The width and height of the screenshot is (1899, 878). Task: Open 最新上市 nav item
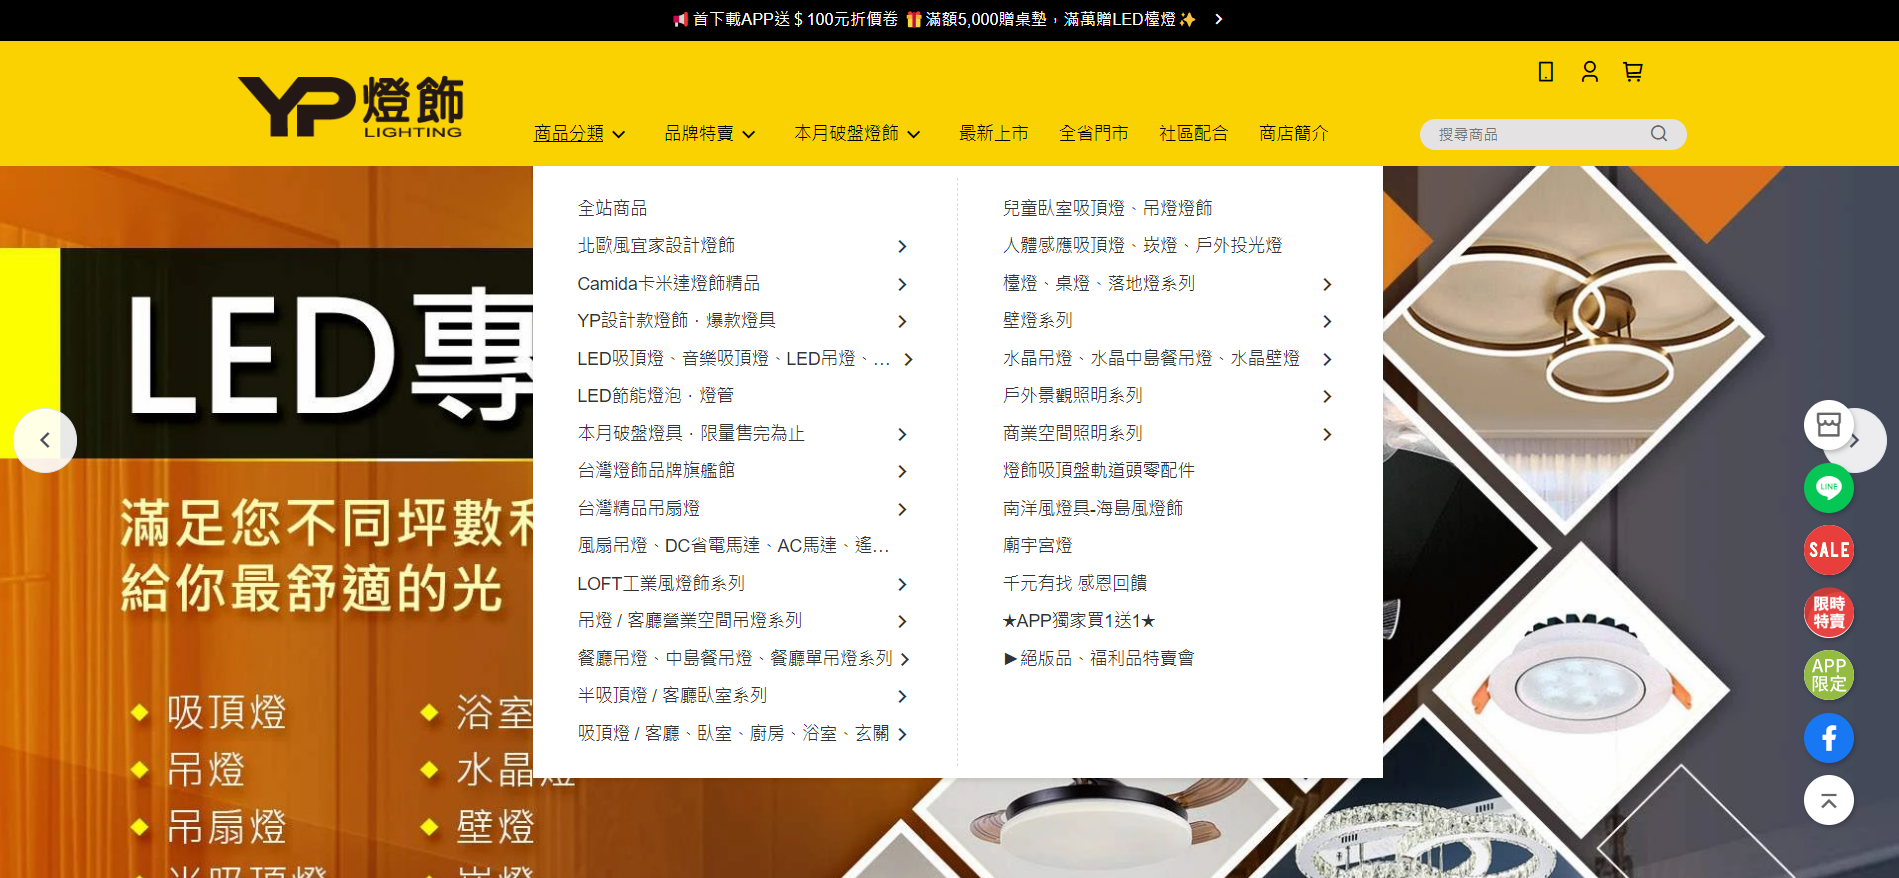(994, 133)
